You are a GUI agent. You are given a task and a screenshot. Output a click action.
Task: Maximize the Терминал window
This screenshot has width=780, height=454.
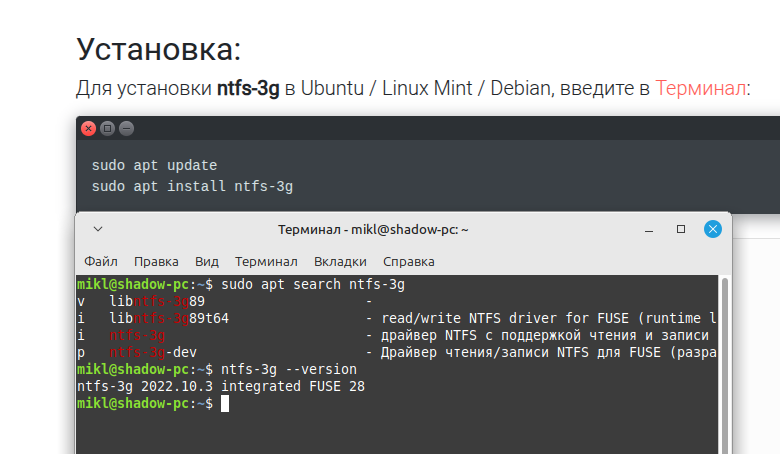point(681,229)
